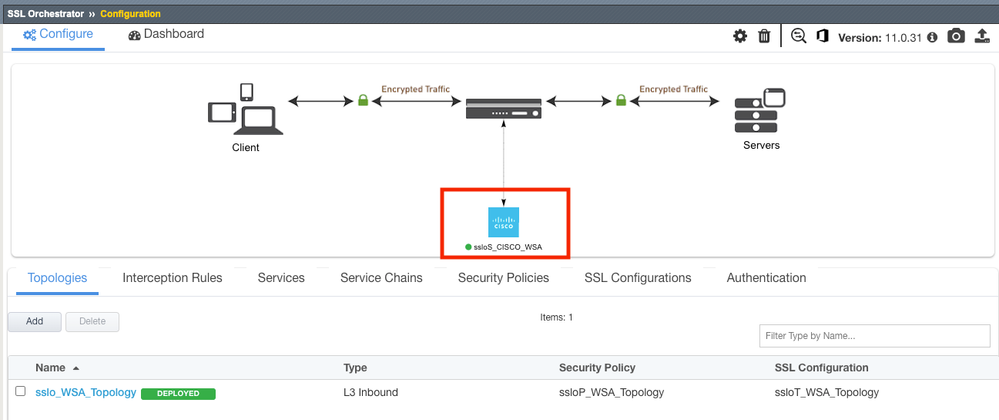Click the Version: 11.0.31 label
Image resolution: width=999 pixels, height=420 pixels.
(880, 38)
